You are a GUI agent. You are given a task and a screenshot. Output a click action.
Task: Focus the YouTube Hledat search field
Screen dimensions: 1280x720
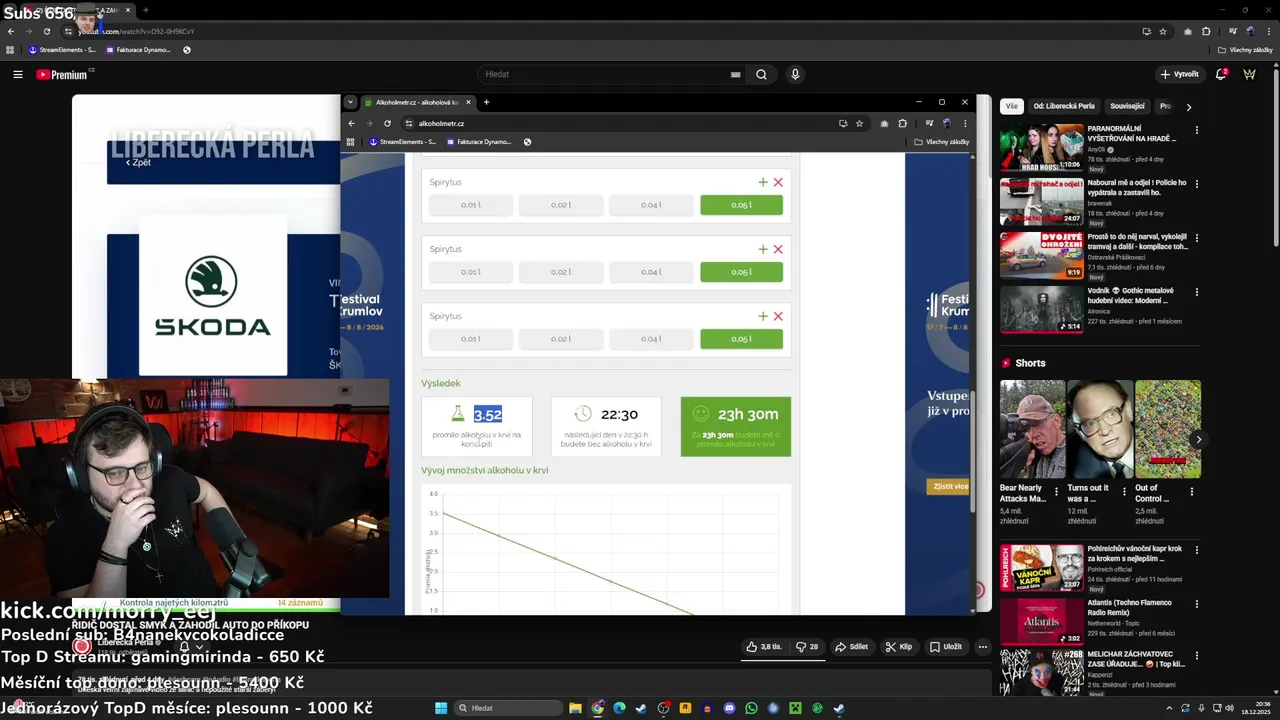612,74
